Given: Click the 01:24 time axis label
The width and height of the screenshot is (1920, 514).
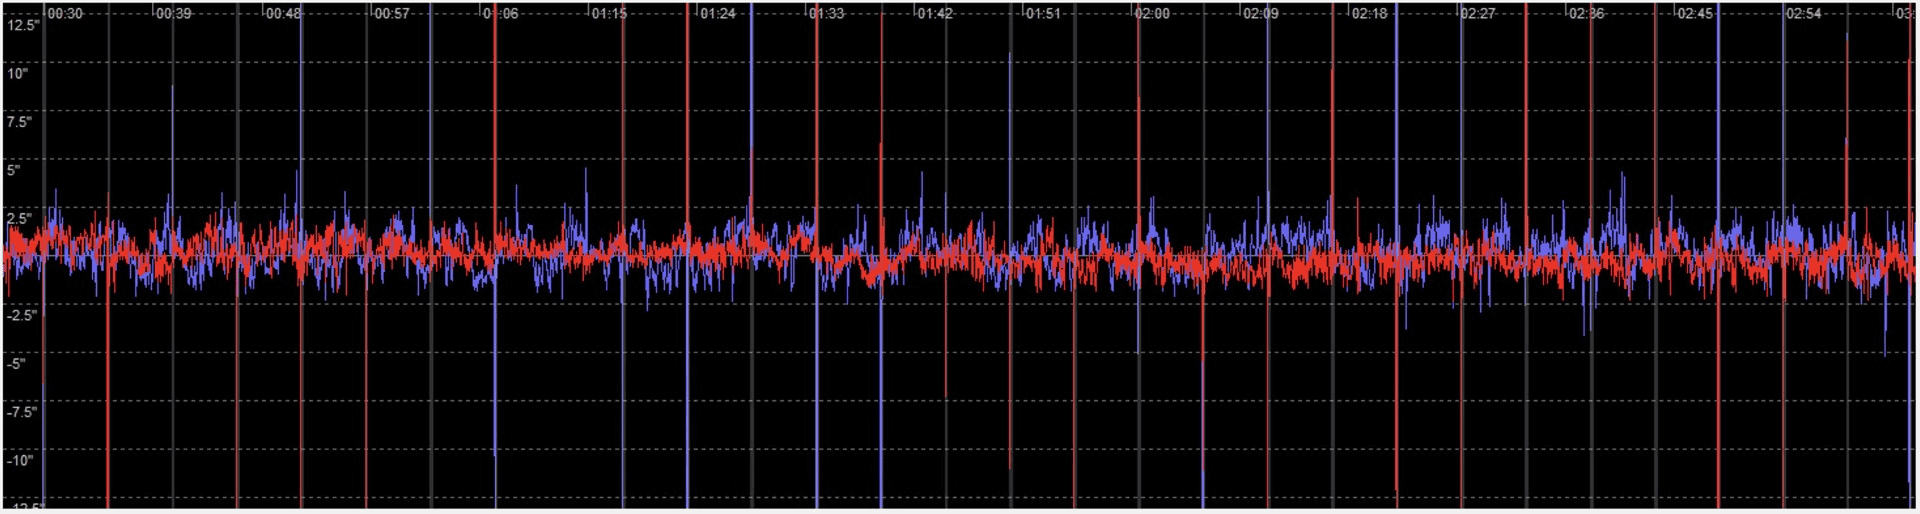Looking at the screenshot, I should [718, 14].
